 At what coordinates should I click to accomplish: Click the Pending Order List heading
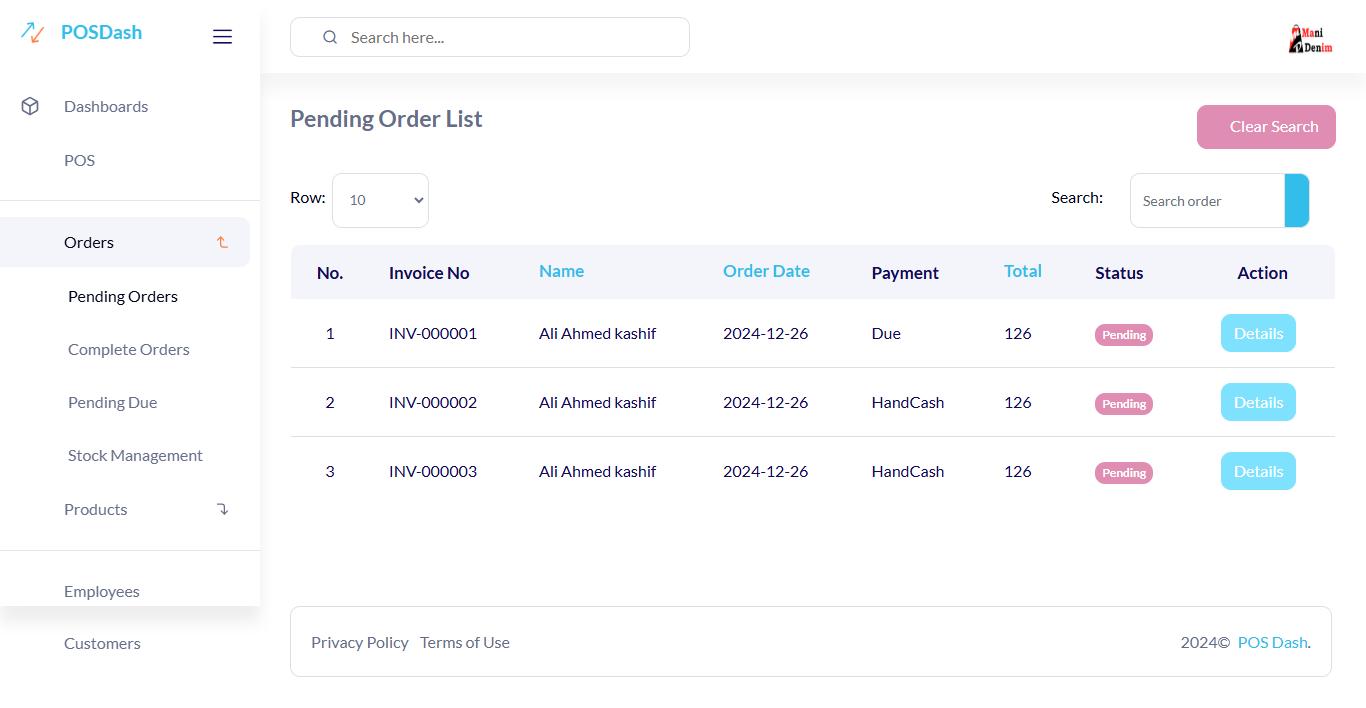(386, 119)
